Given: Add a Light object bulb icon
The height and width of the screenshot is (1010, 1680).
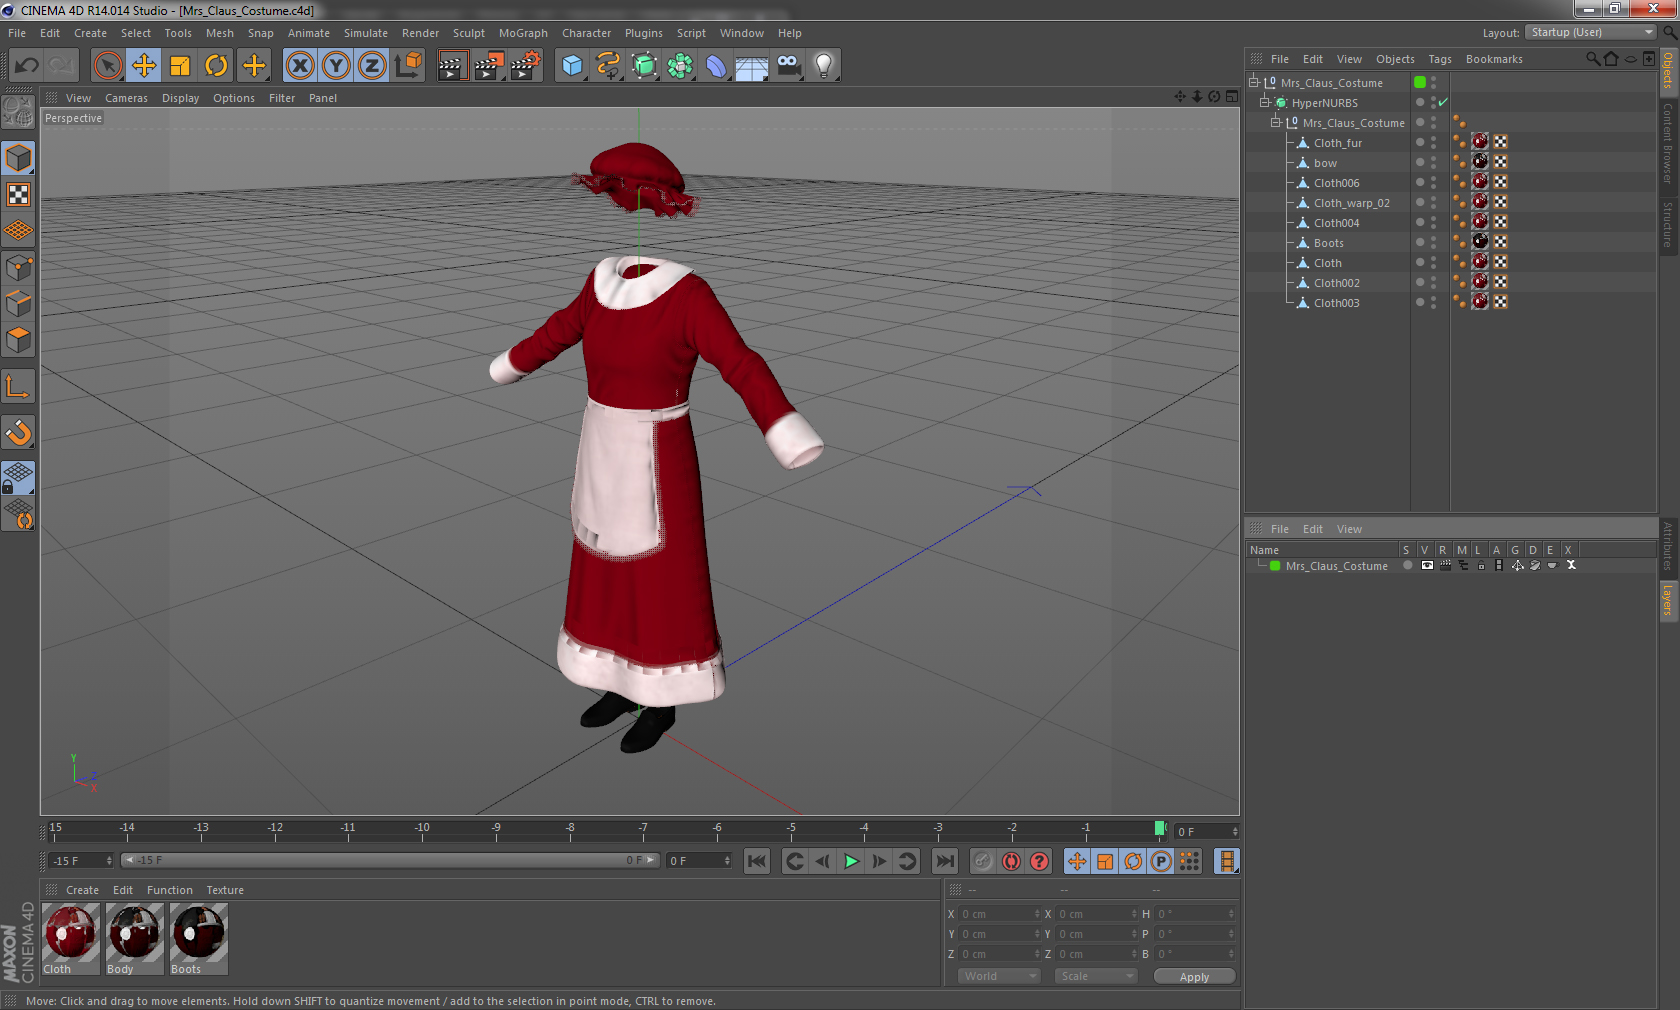Looking at the screenshot, I should click(x=824, y=66).
